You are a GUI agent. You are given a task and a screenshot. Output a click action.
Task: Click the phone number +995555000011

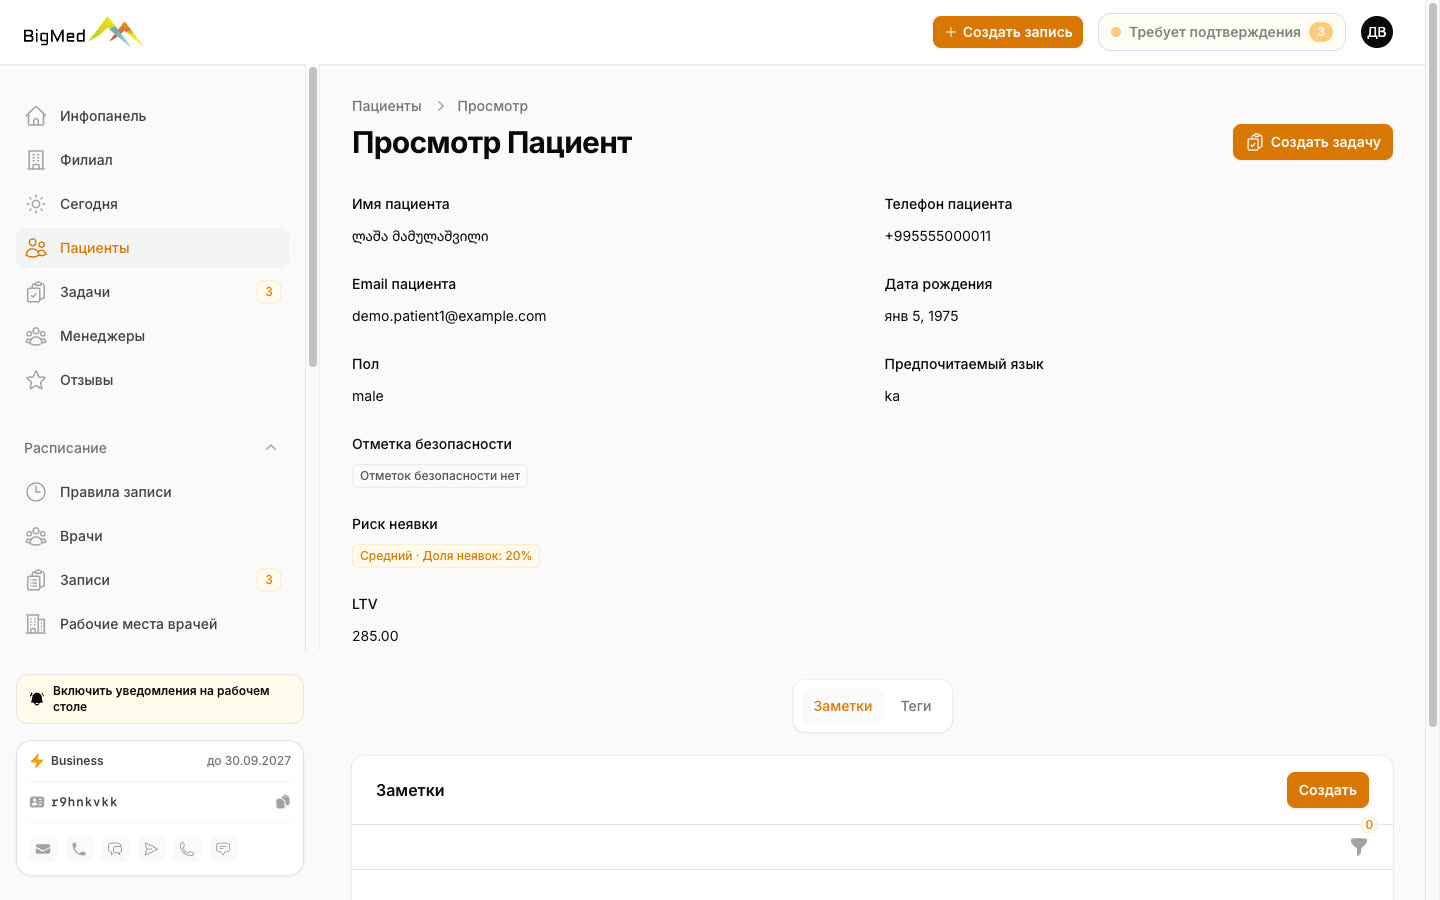pyautogui.click(x=938, y=236)
